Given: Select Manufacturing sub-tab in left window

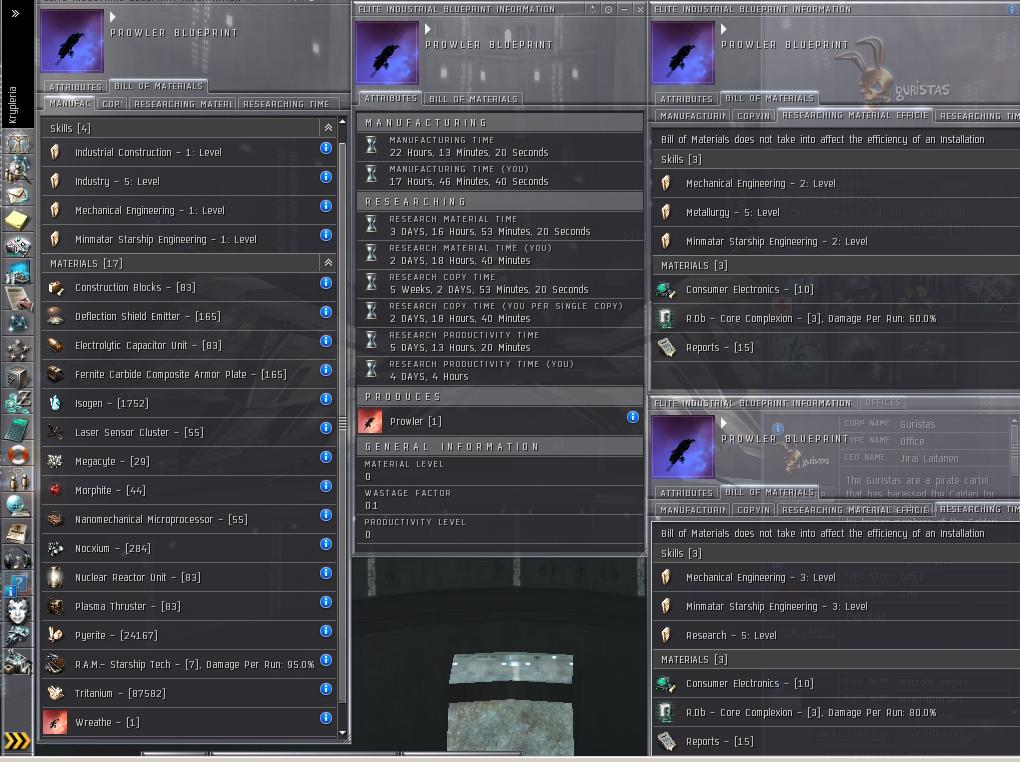Looking at the screenshot, I should [x=70, y=103].
